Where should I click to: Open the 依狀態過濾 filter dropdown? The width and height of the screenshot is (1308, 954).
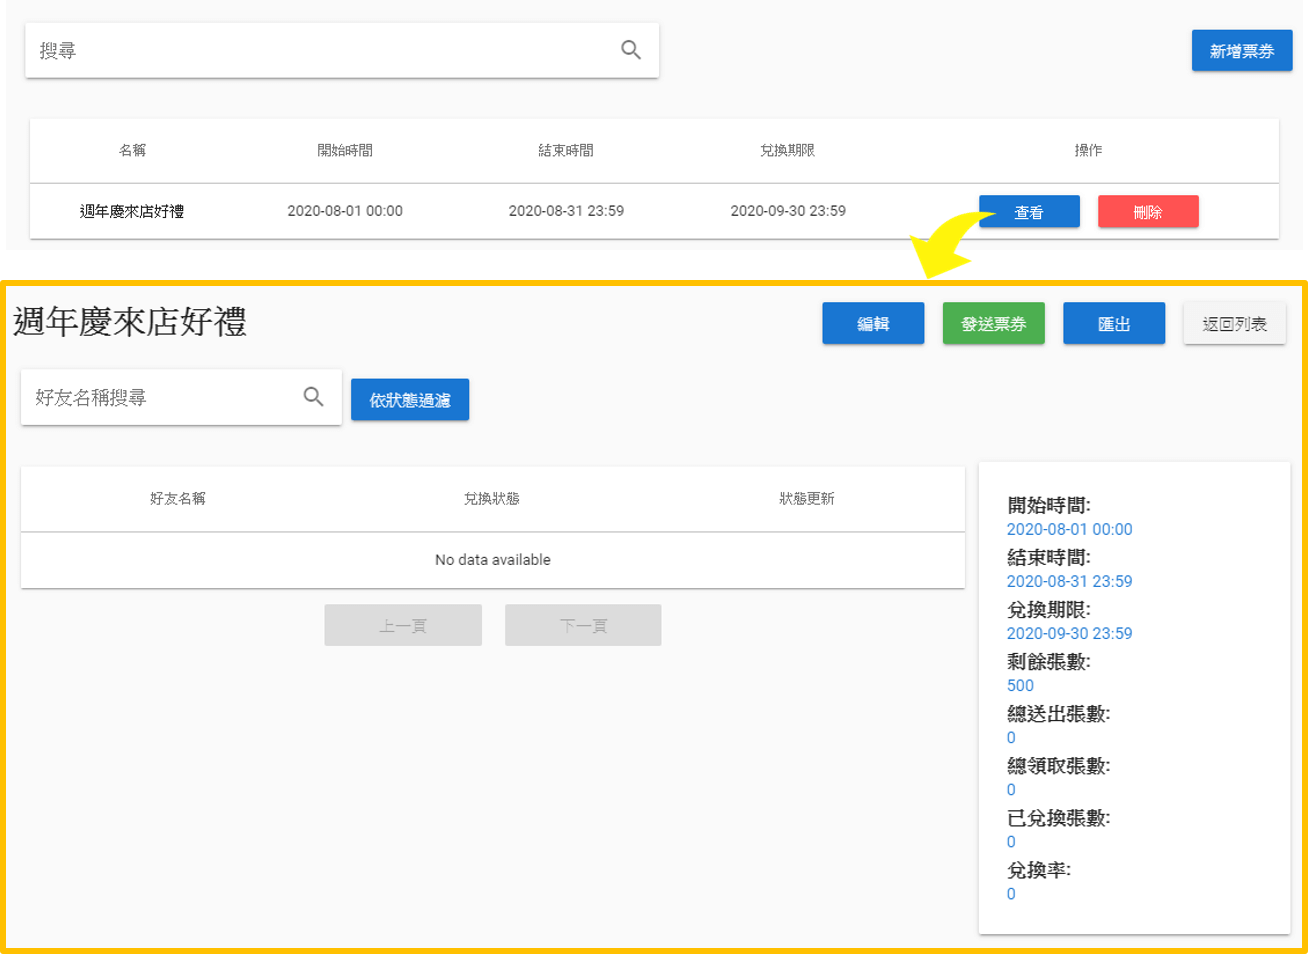[x=409, y=400]
